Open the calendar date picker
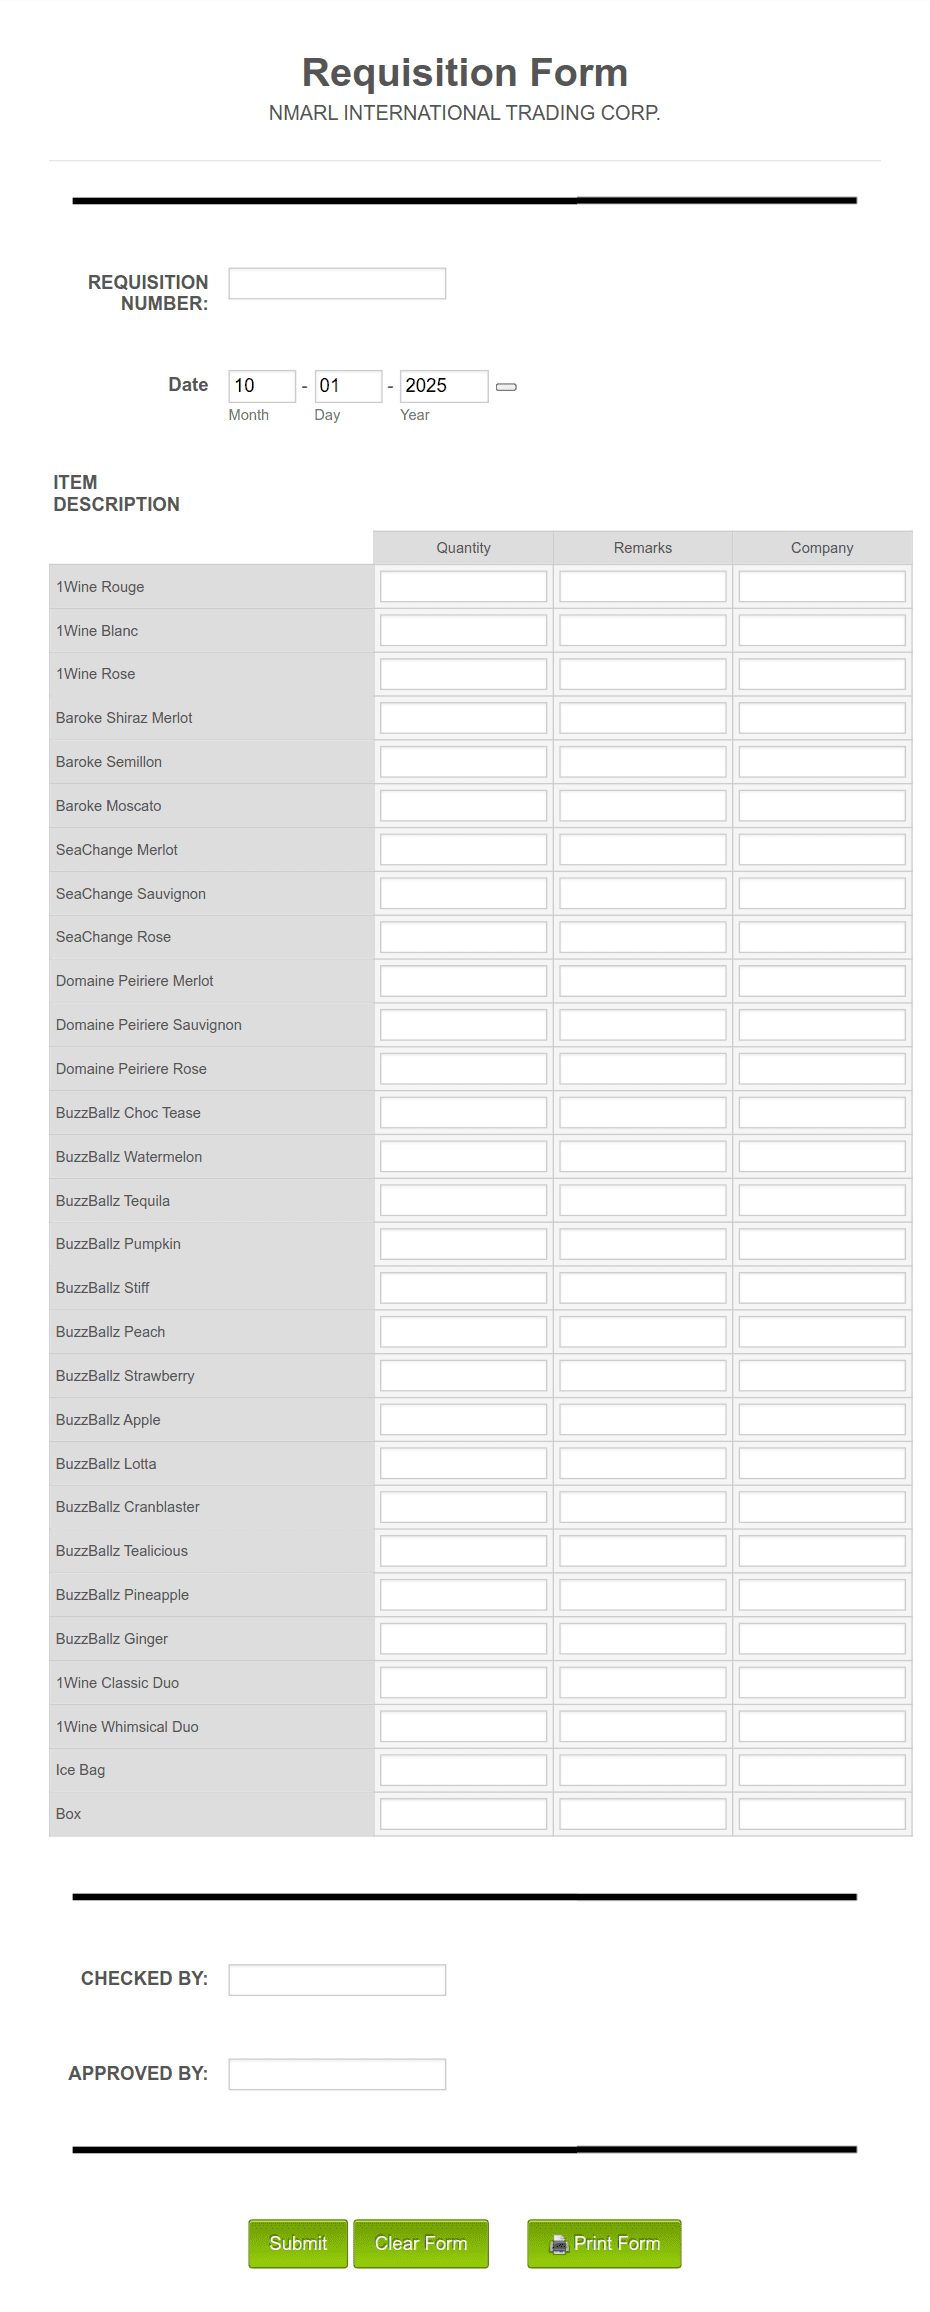 (x=508, y=385)
